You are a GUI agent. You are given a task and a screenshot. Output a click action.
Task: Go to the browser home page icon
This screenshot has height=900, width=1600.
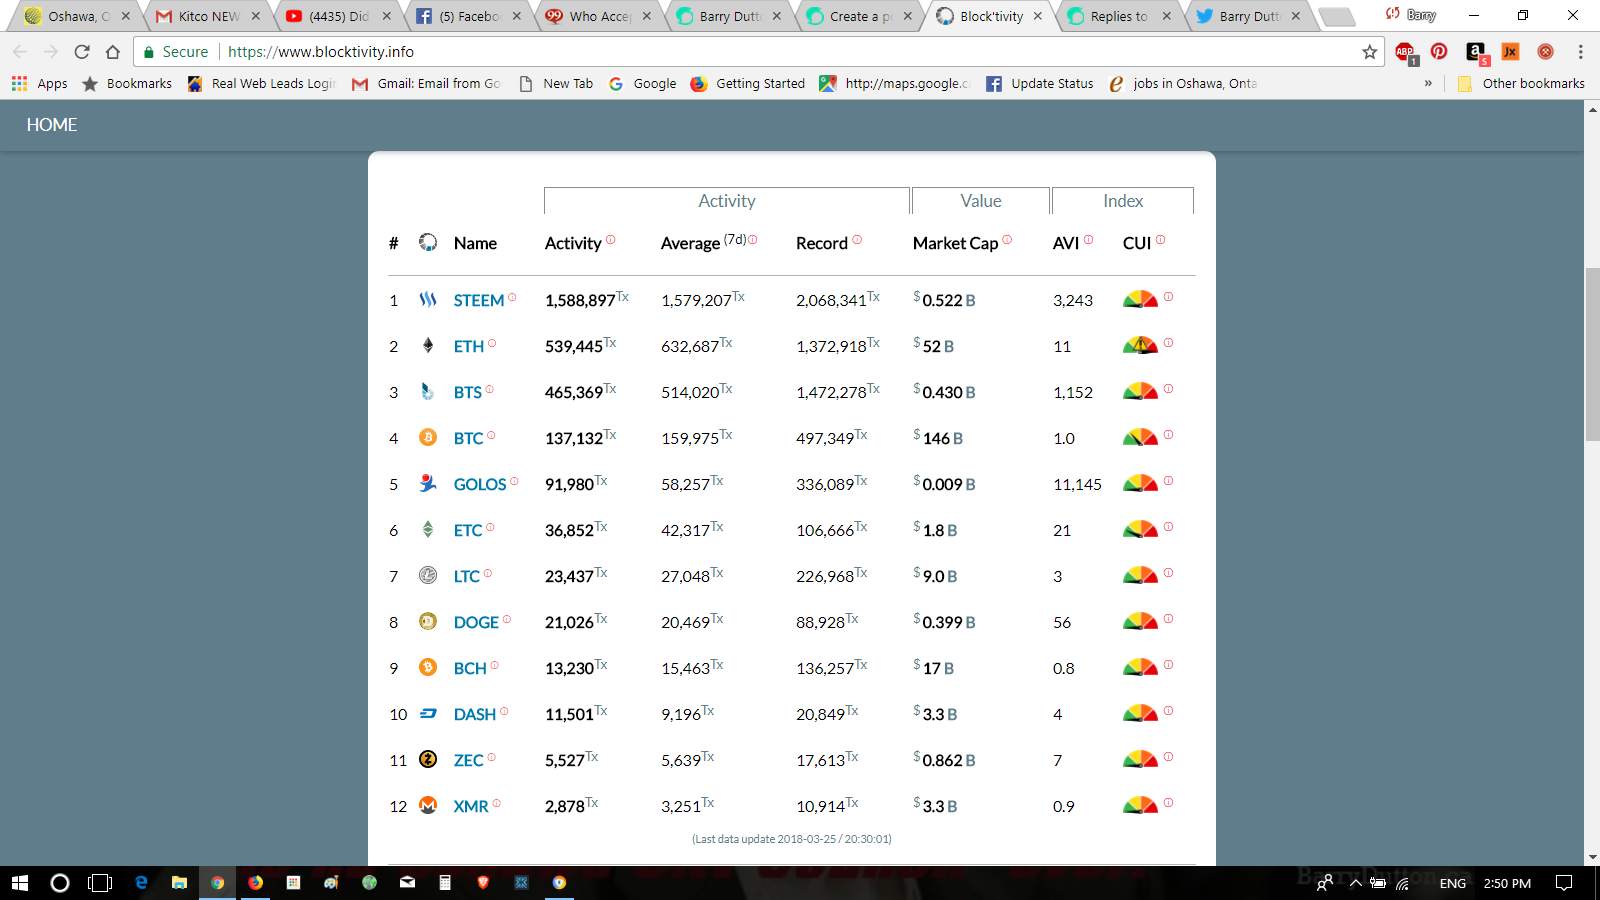tap(113, 52)
